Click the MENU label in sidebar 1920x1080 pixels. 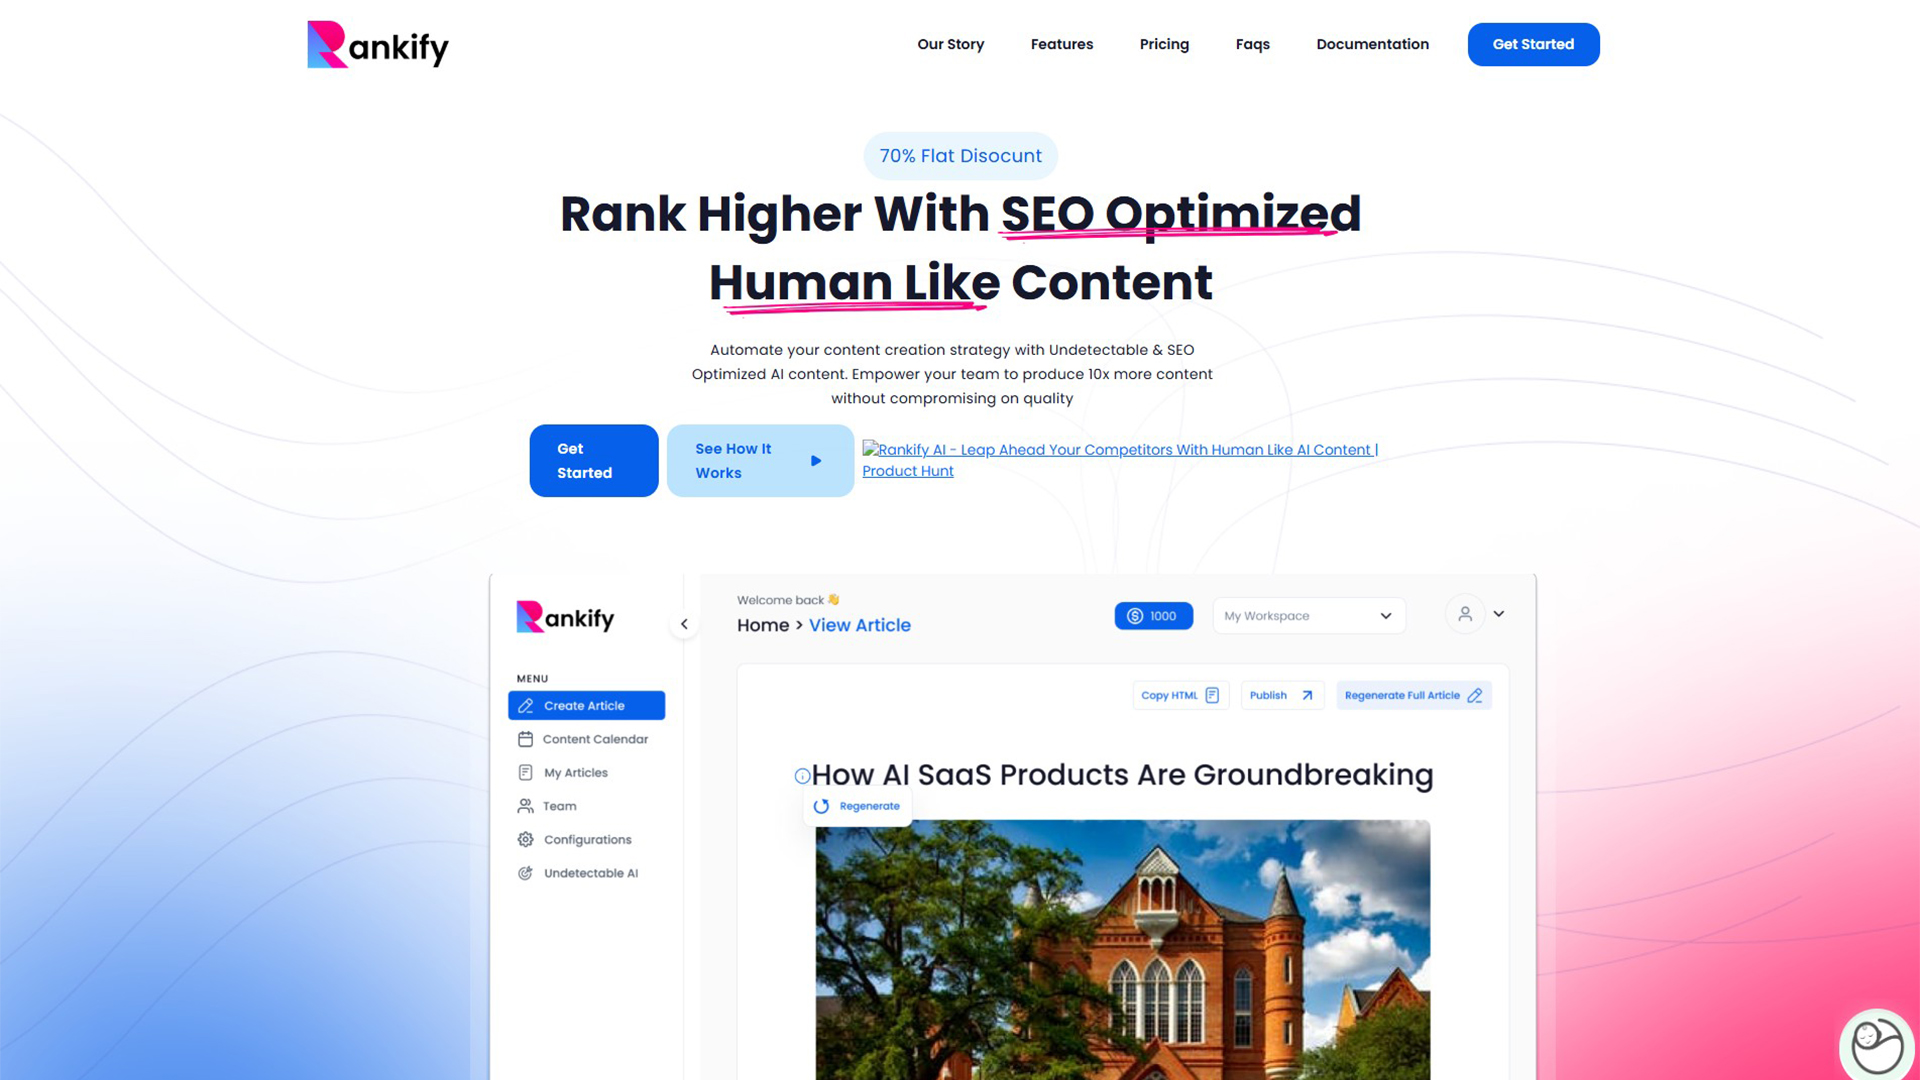click(532, 678)
